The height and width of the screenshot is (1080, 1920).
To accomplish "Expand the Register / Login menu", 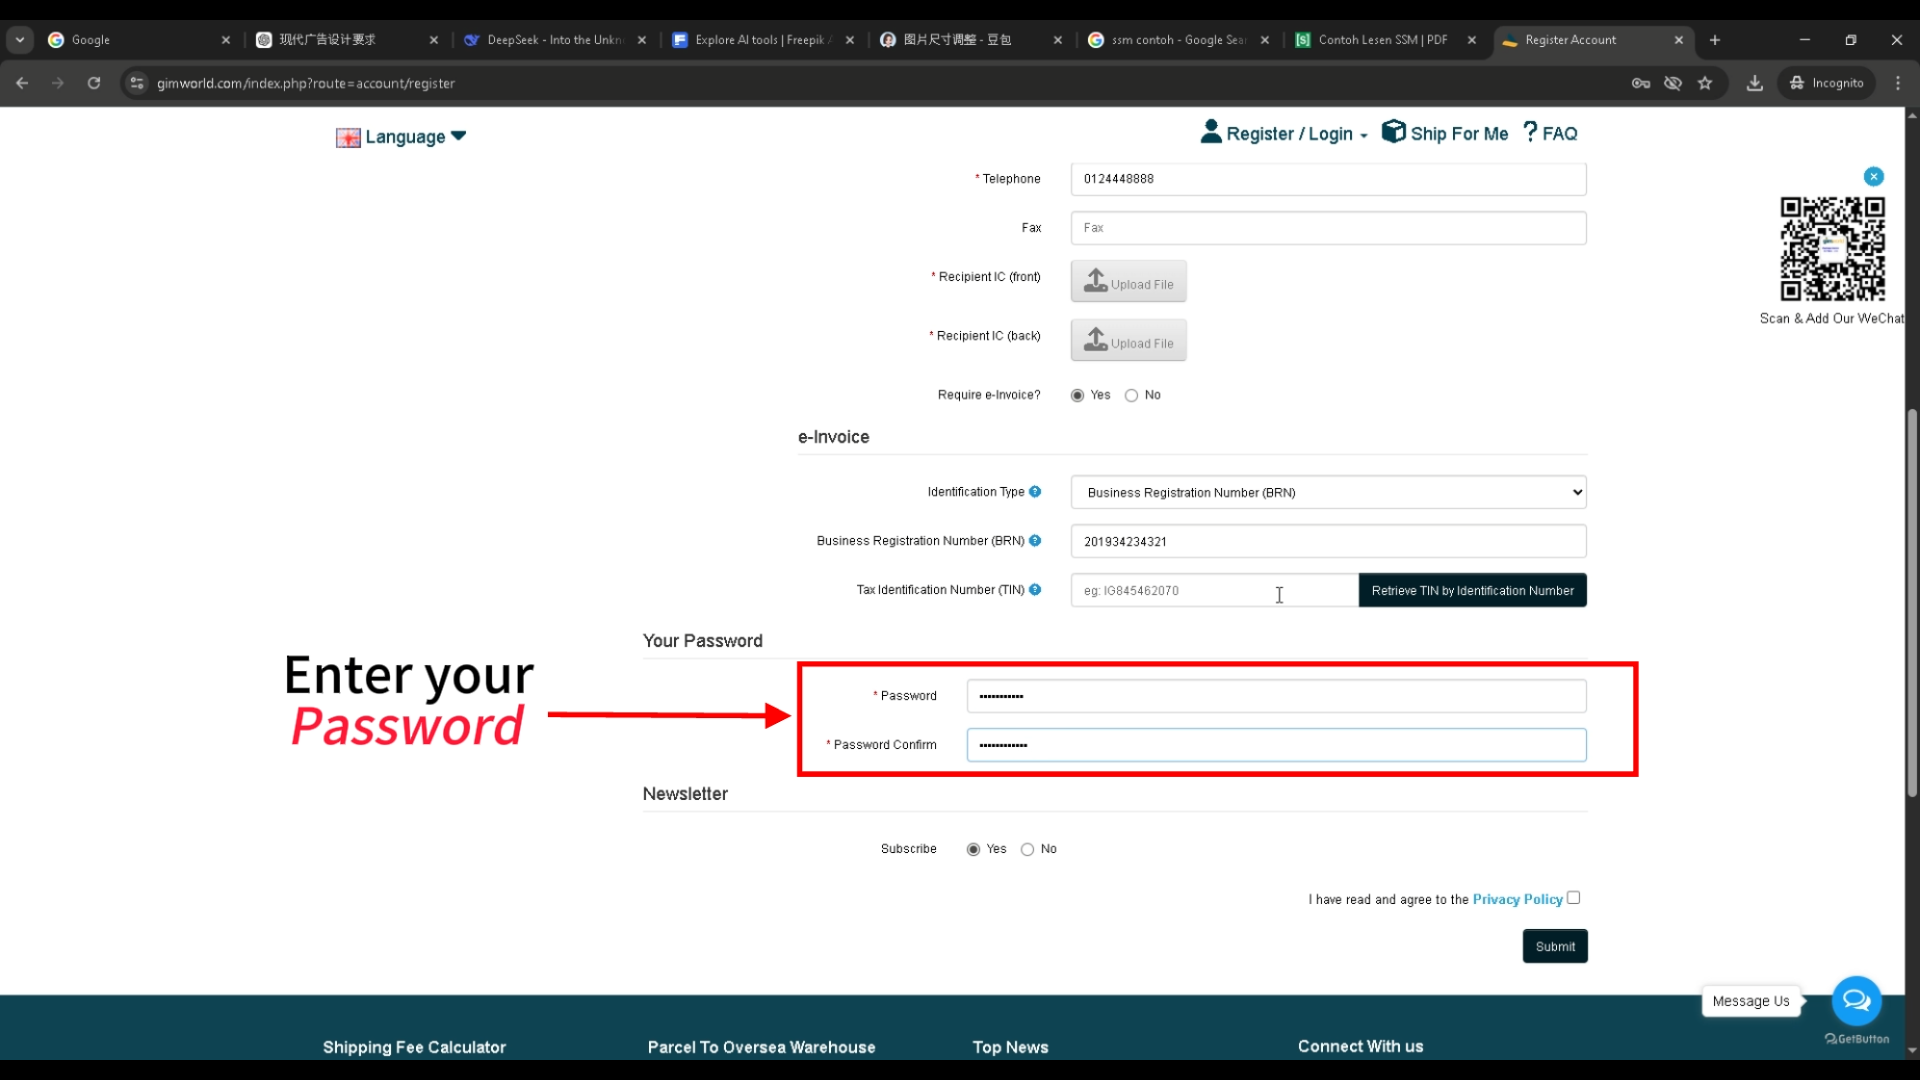I will coord(1289,134).
